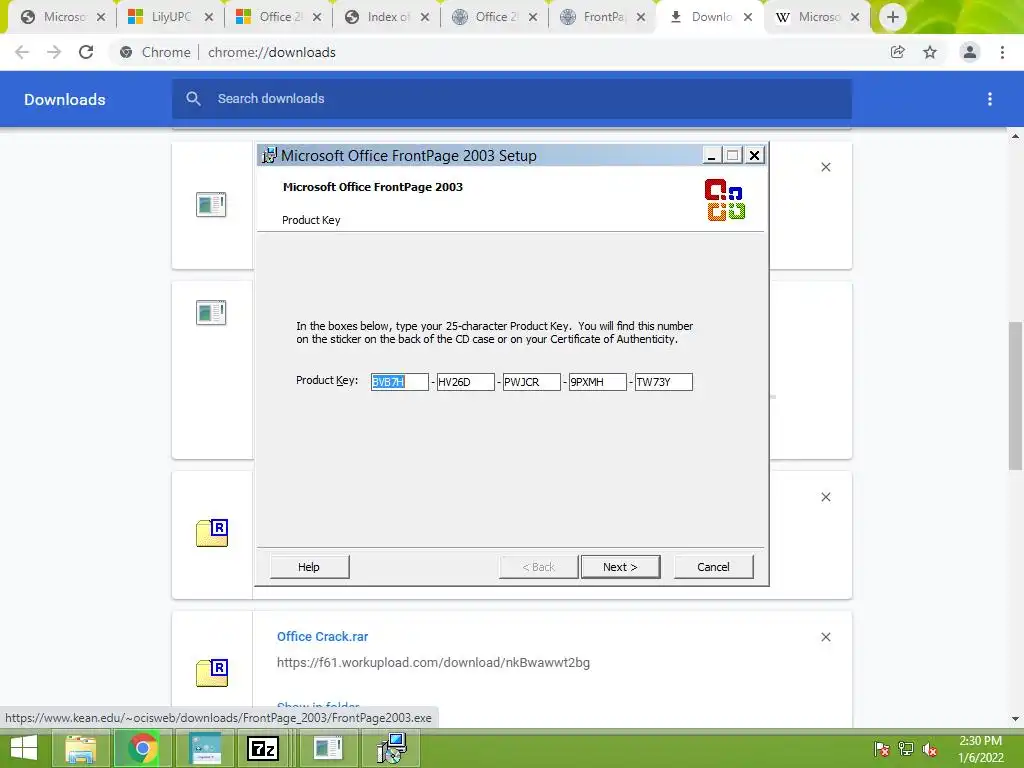Bookmark this page with the star icon
Image resolution: width=1024 pixels, height=768 pixels.
pos(930,52)
